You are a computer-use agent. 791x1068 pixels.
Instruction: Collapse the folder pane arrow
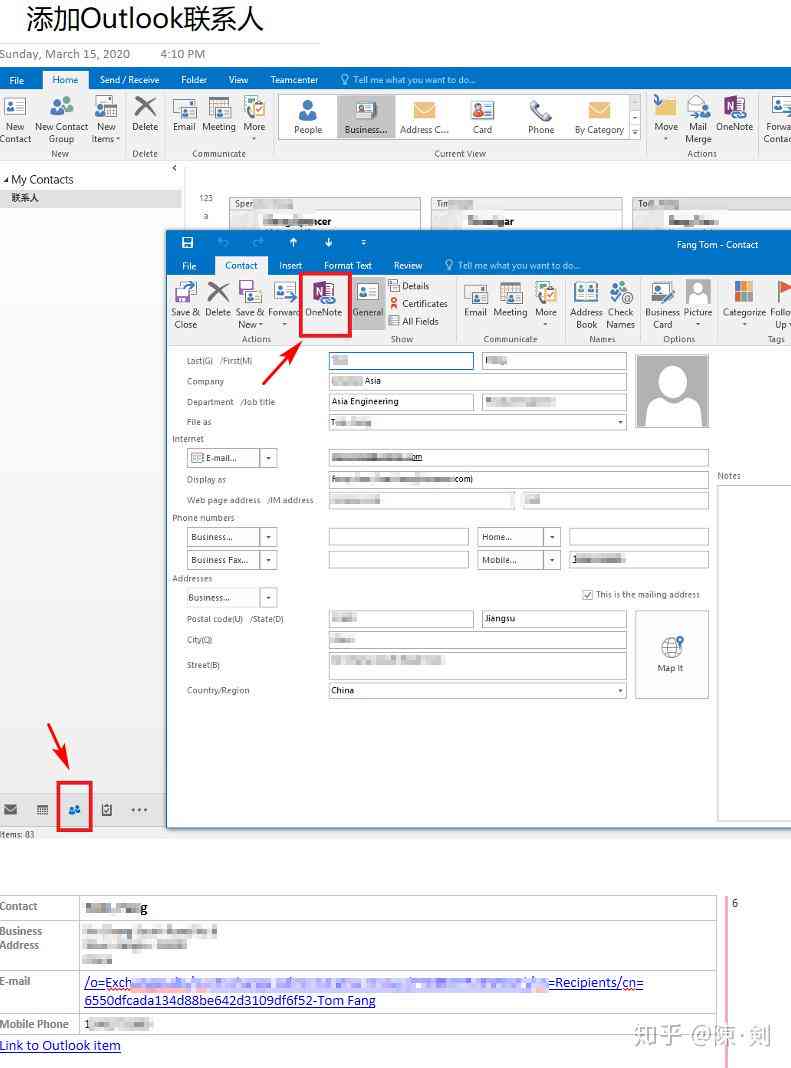(x=174, y=168)
